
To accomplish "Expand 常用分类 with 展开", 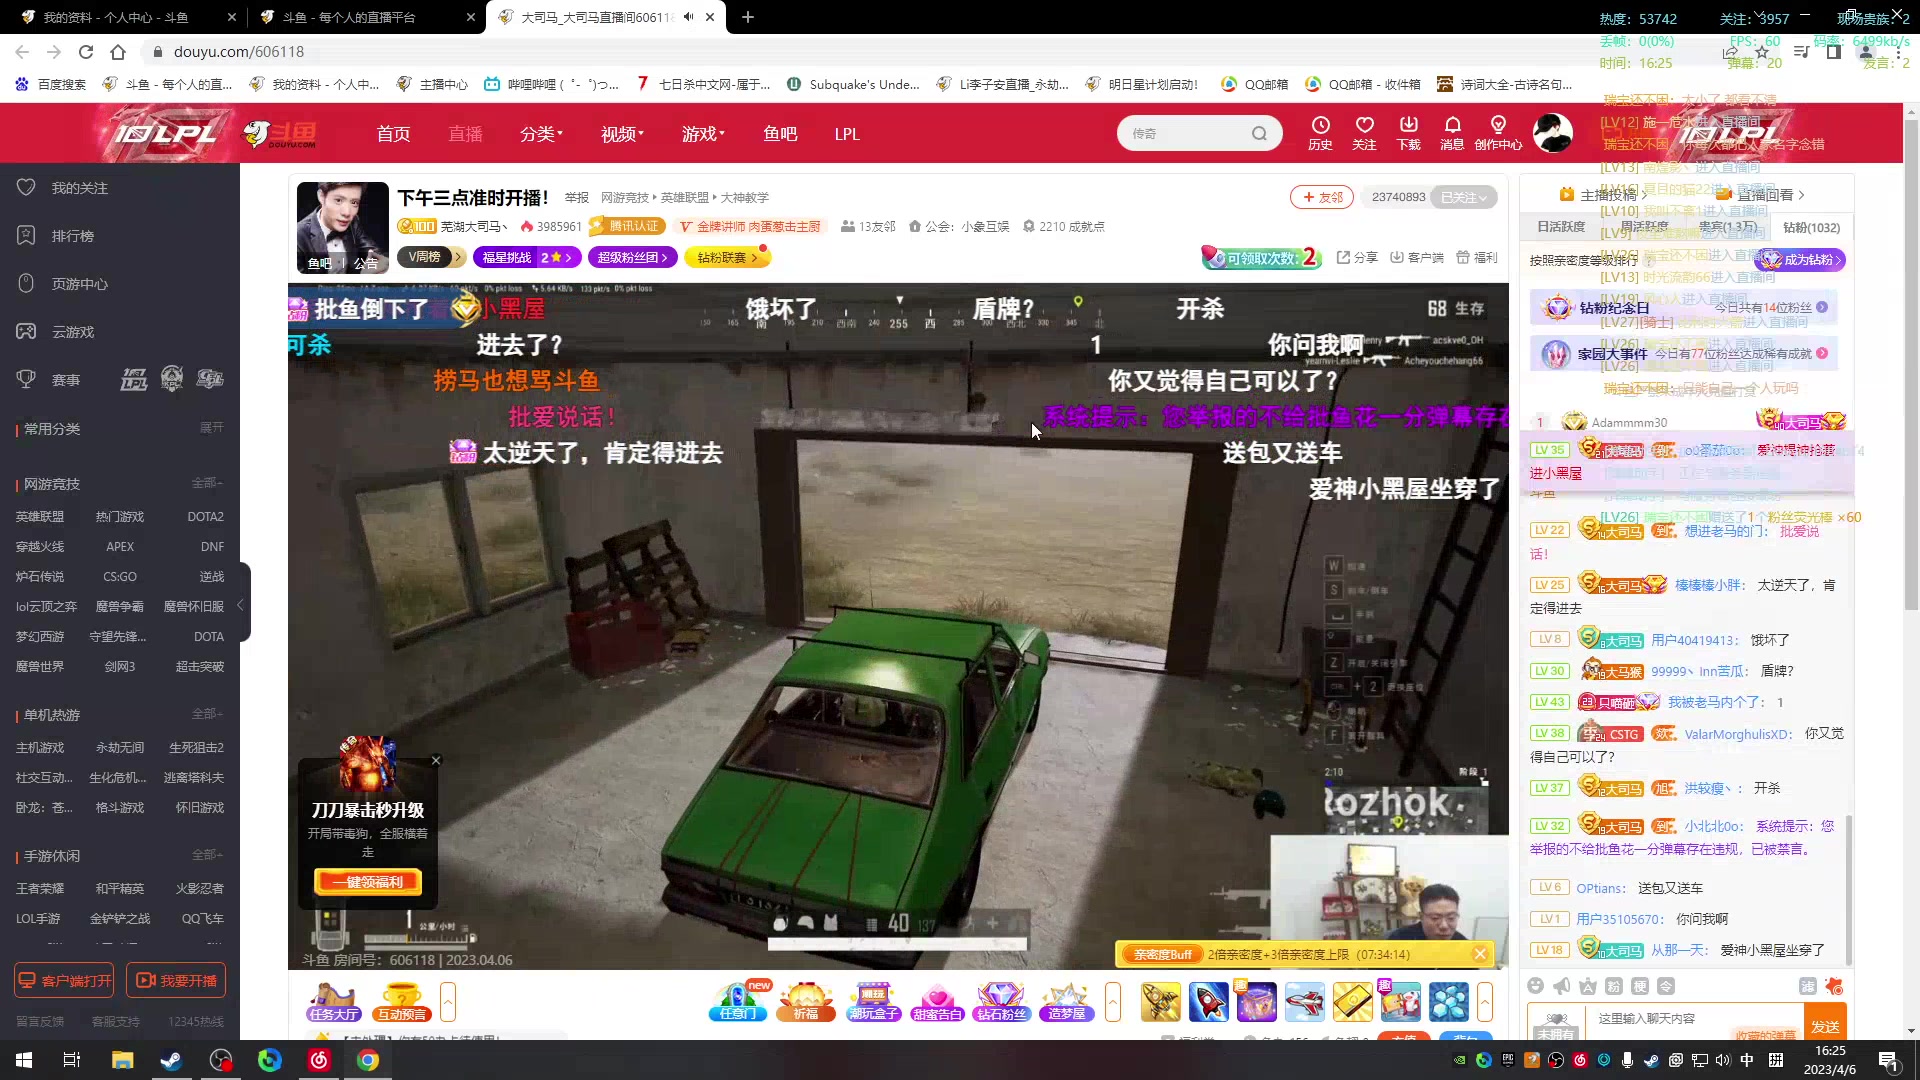I will pyautogui.click(x=212, y=428).
